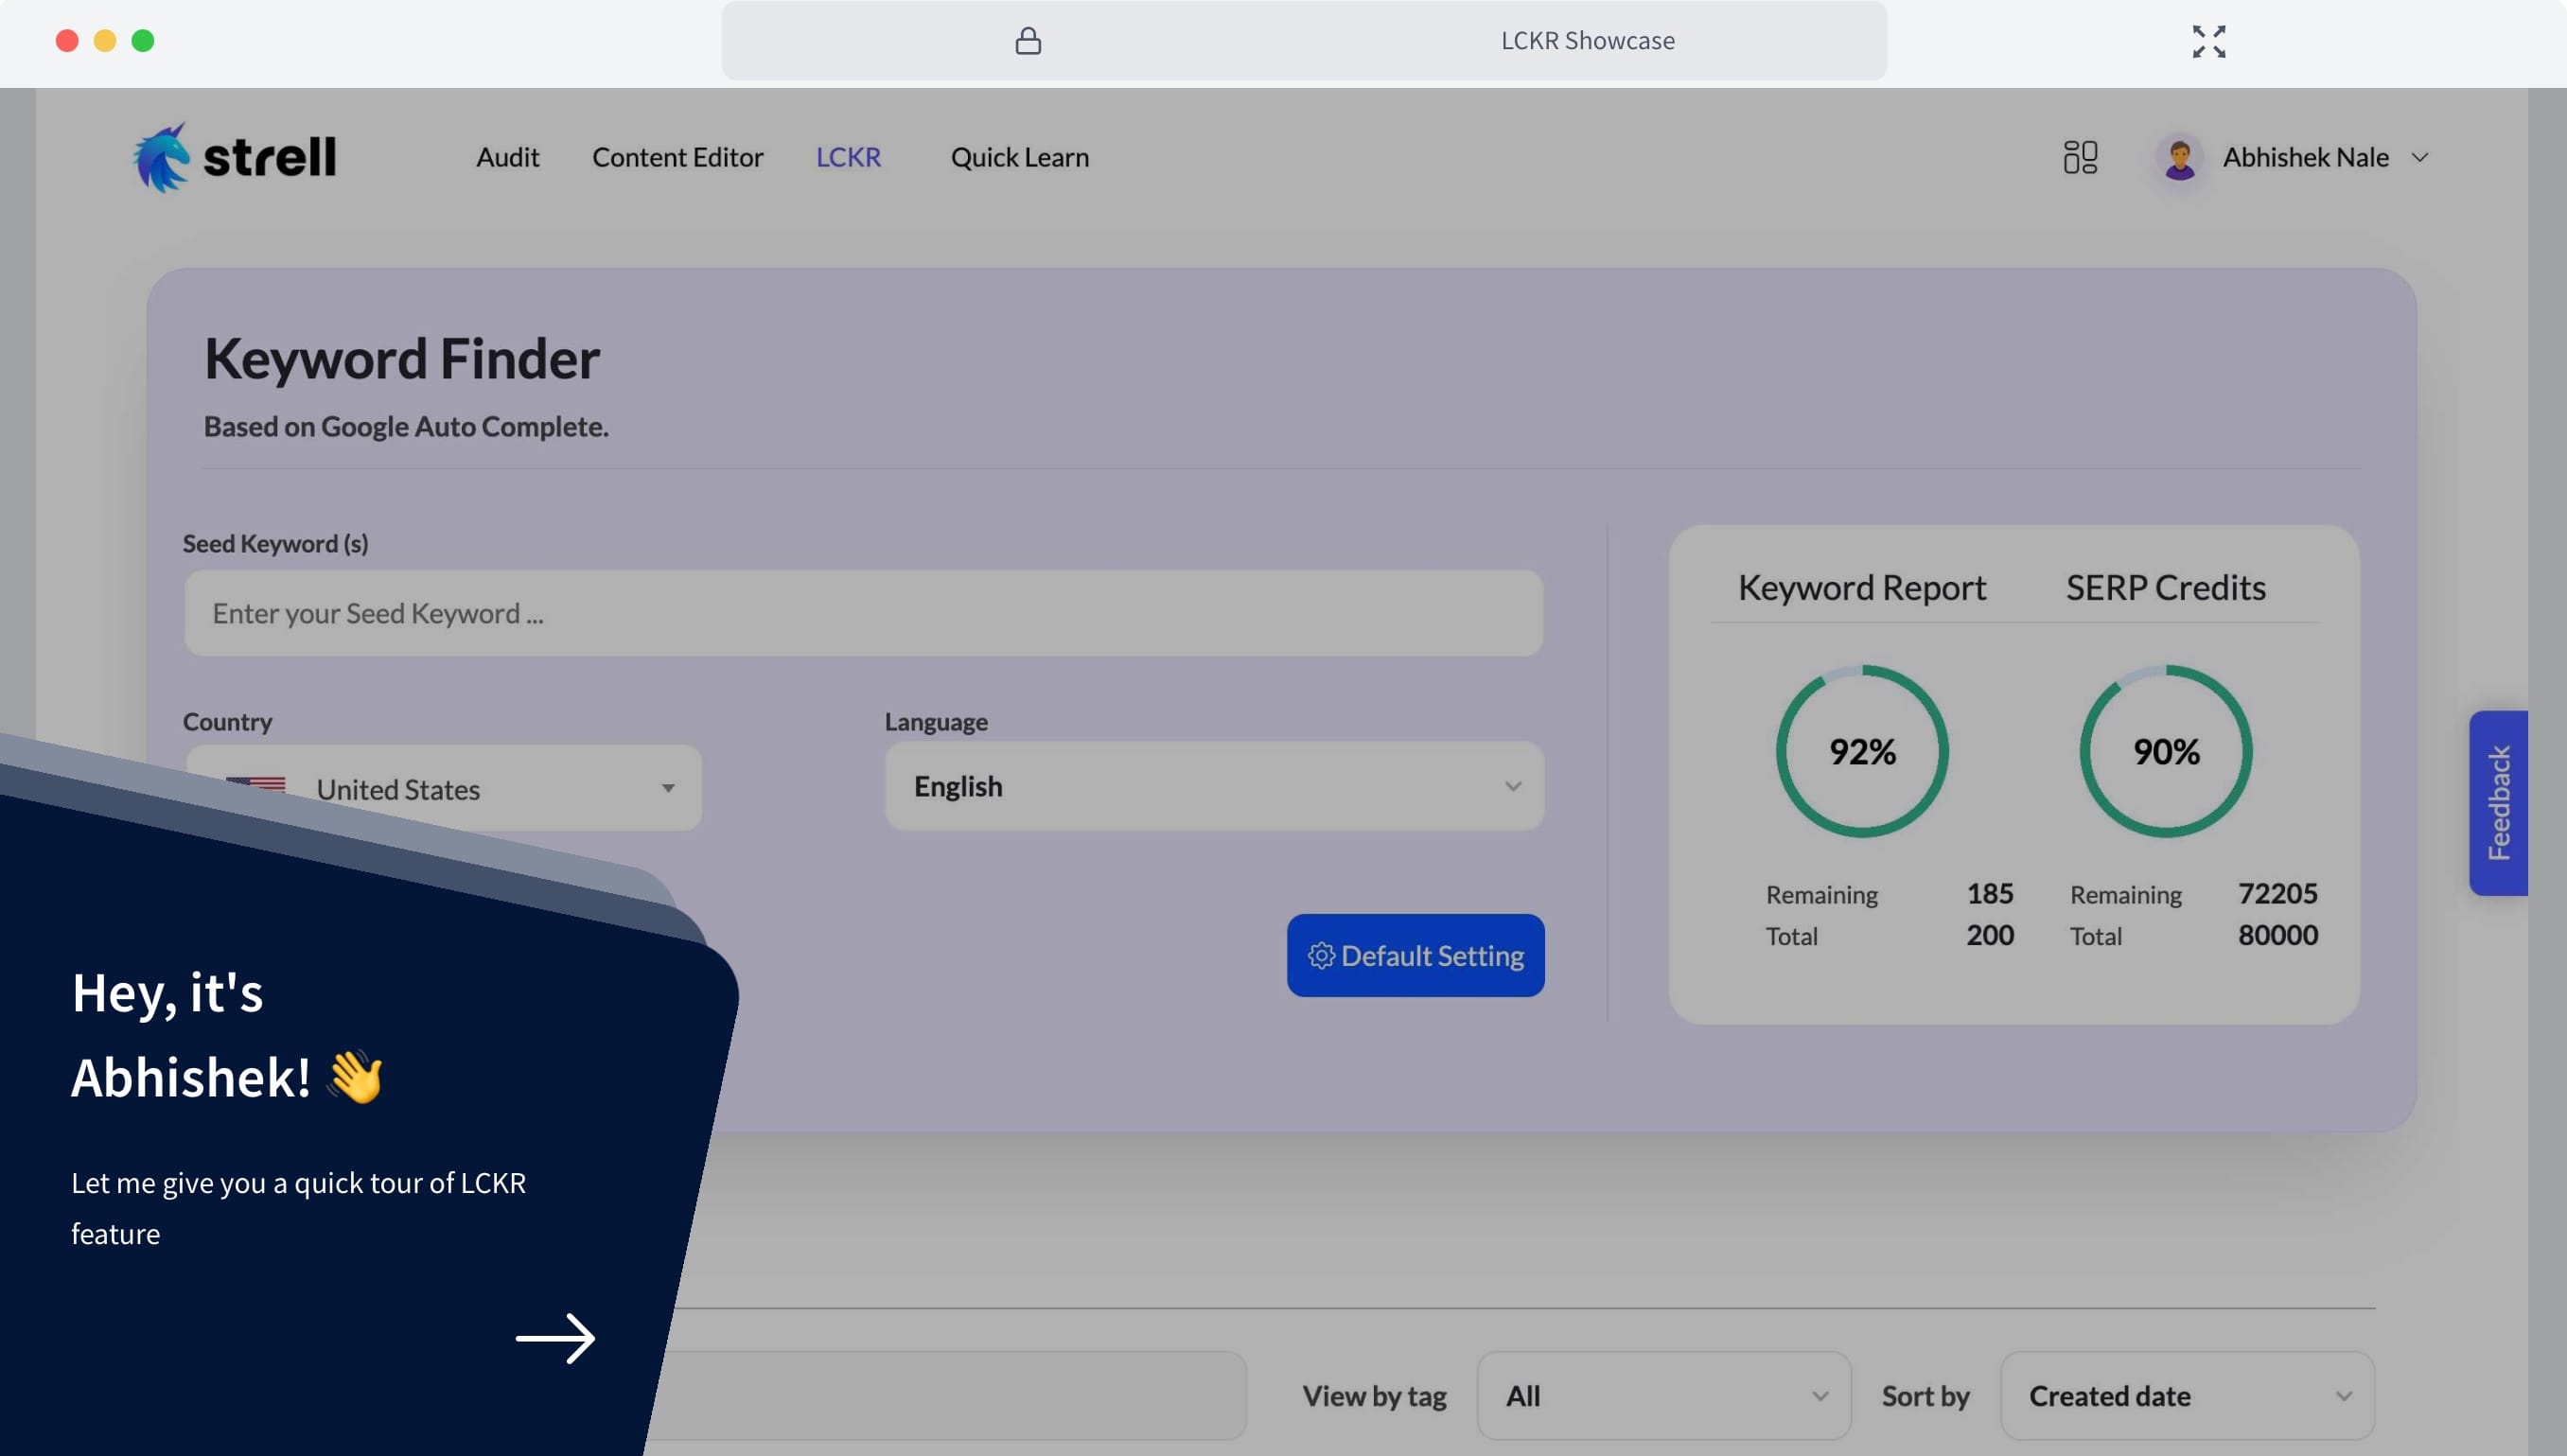Click the Strell dragon logo icon
Screen dimensions: 2567x1456
point(162,157)
